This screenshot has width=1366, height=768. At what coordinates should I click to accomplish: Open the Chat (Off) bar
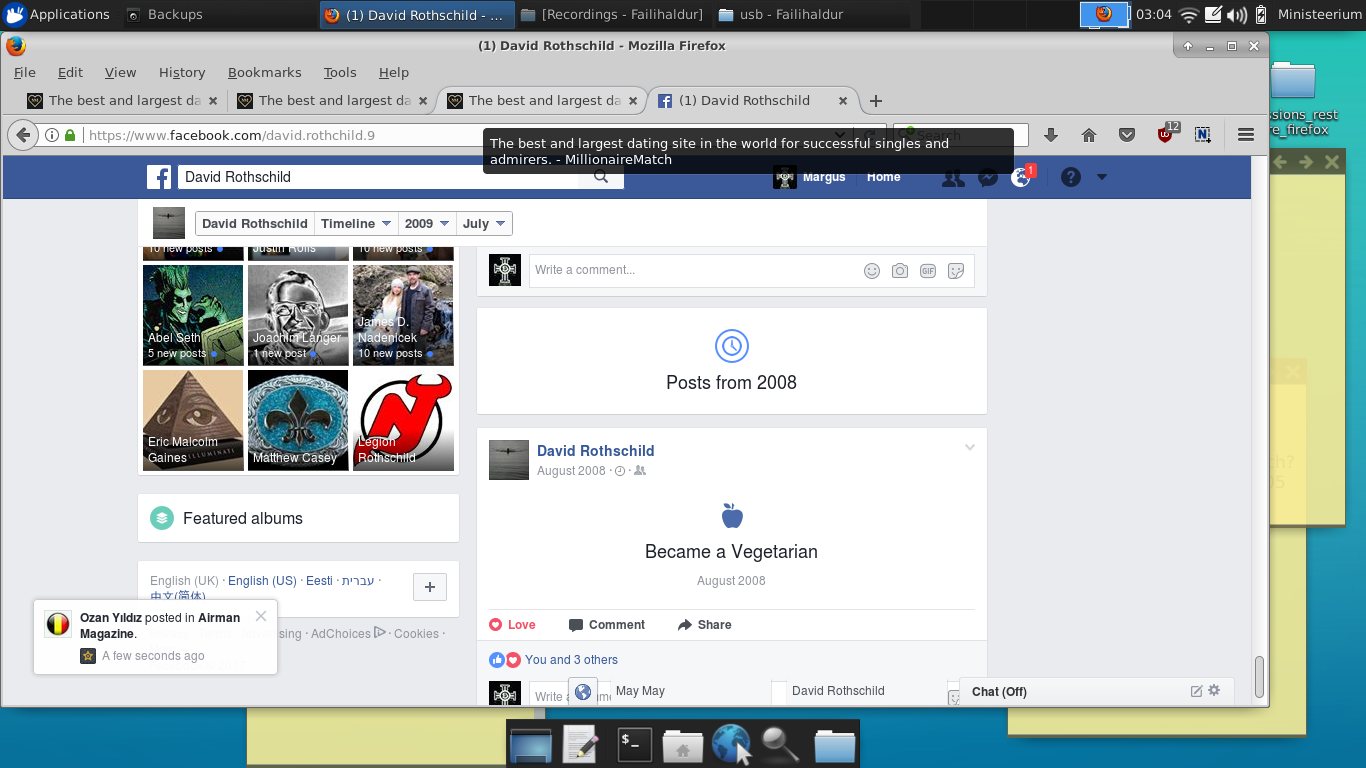[x=1096, y=691]
